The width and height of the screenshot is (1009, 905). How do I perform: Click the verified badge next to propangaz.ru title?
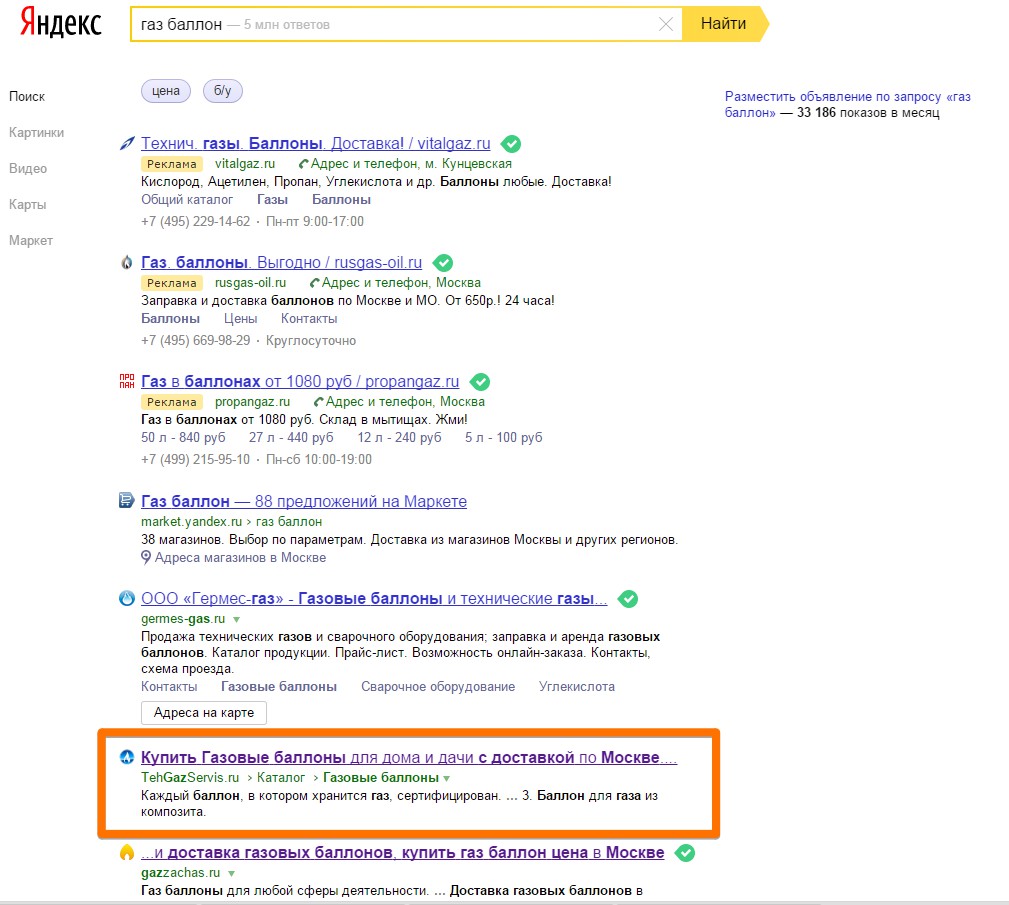(x=480, y=382)
